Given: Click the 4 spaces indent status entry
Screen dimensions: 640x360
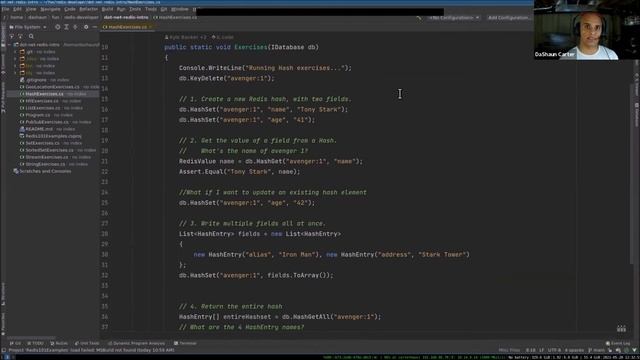Looking at the screenshot, I should [574, 350].
